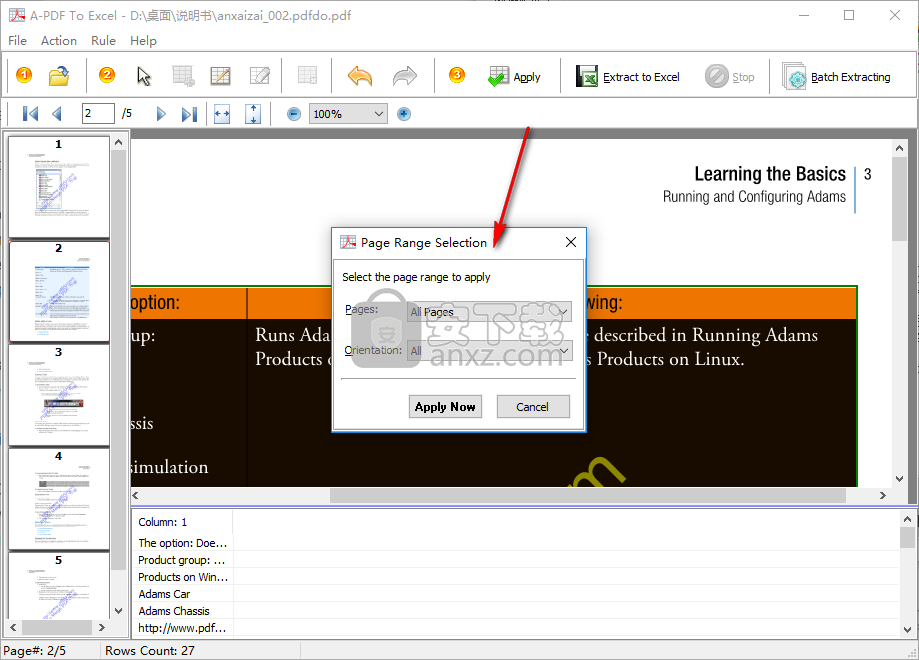The width and height of the screenshot is (919, 660).
Task: Click thumbnail panel scroll up arrow
Action: click(x=118, y=142)
